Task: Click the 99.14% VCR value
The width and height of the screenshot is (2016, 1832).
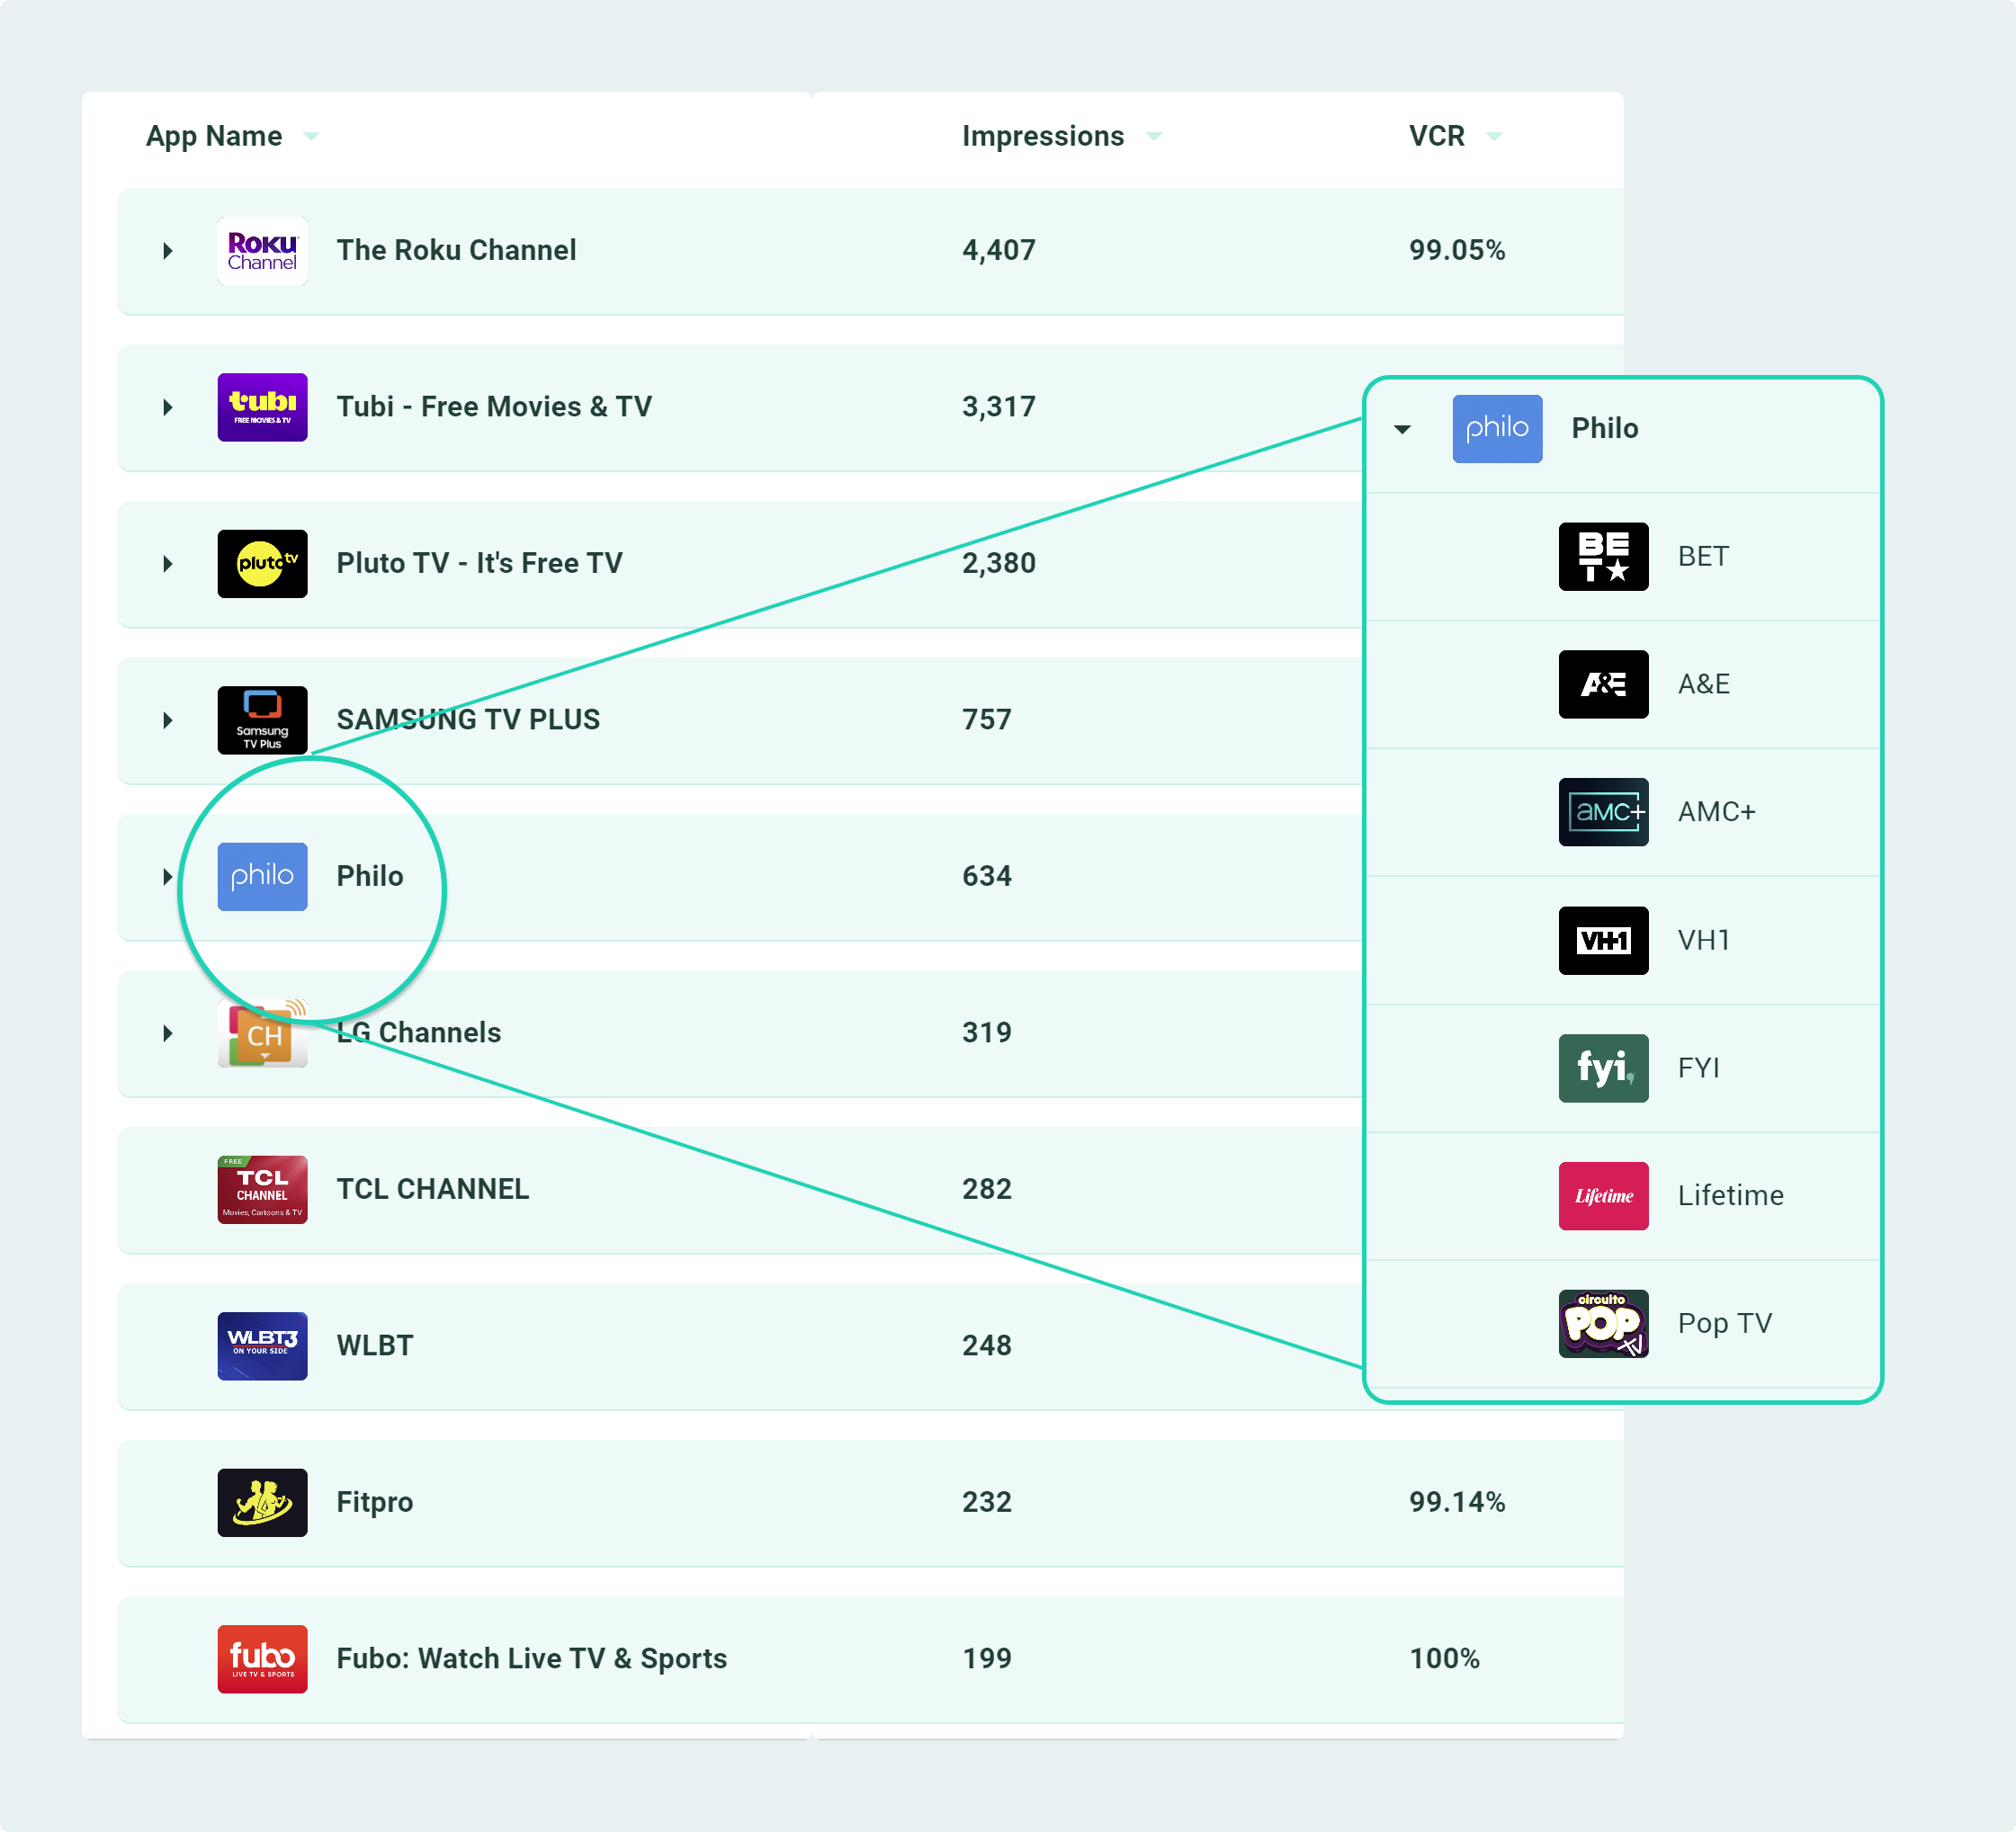Action: coord(1457,1502)
